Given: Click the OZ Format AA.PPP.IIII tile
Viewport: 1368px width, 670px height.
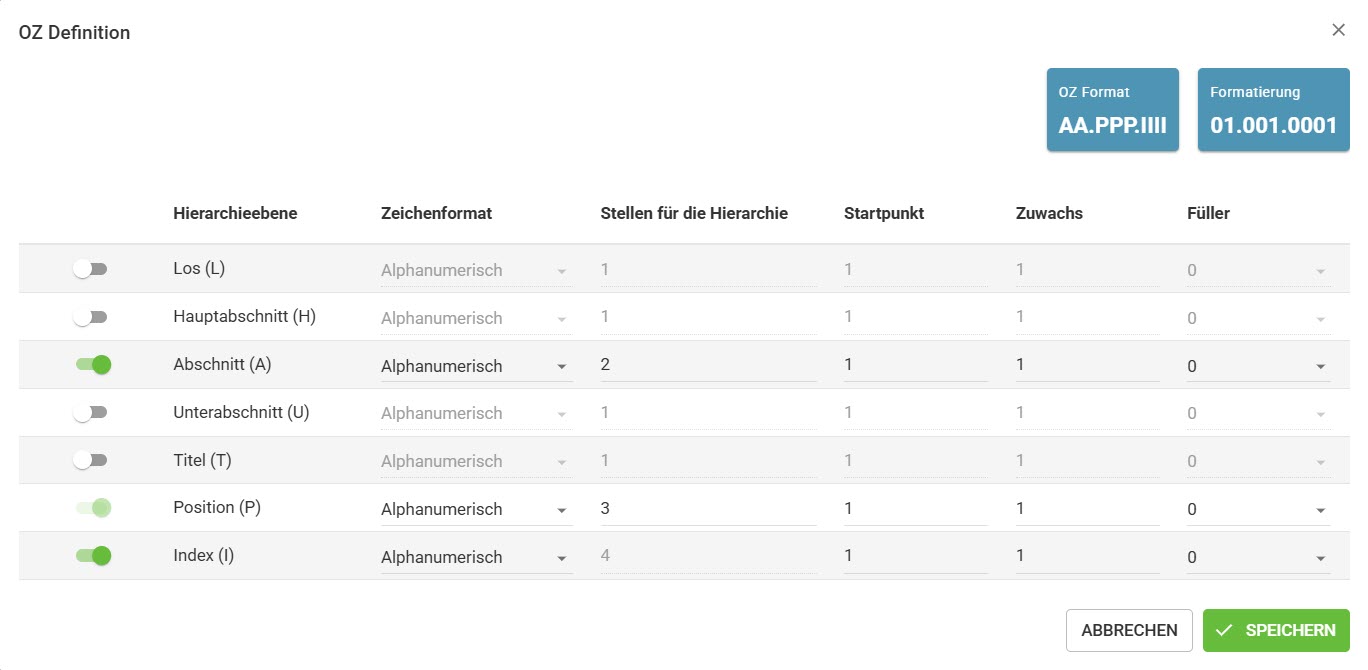Looking at the screenshot, I should pyautogui.click(x=1113, y=110).
